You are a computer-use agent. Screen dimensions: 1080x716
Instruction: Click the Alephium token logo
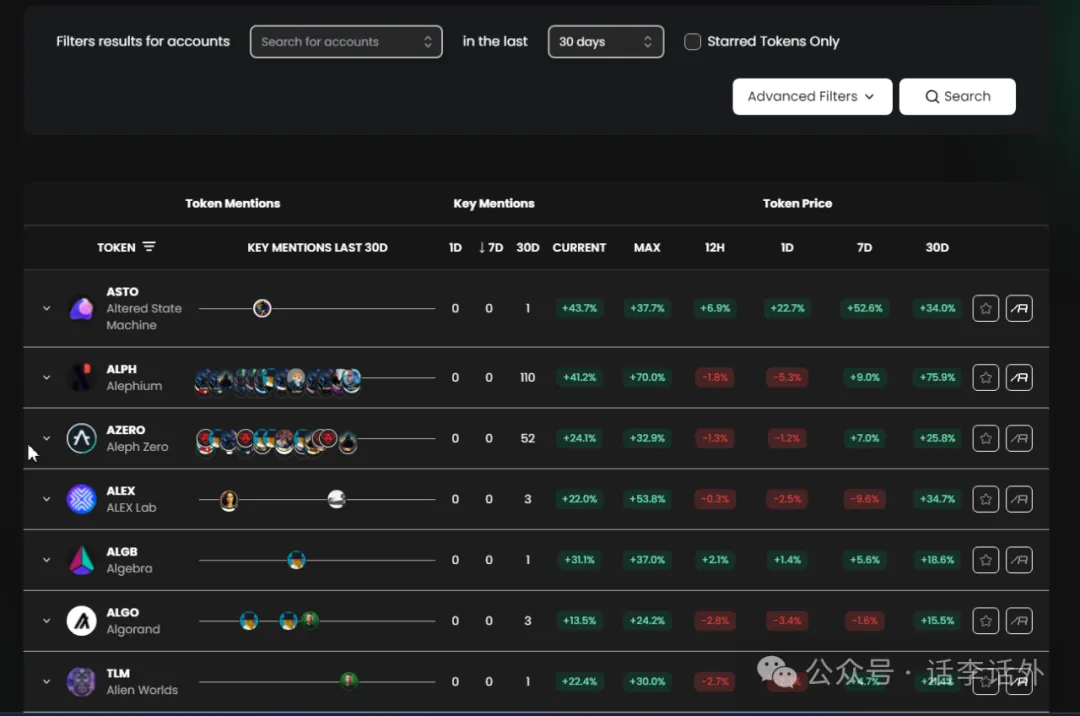(x=81, y=377)
